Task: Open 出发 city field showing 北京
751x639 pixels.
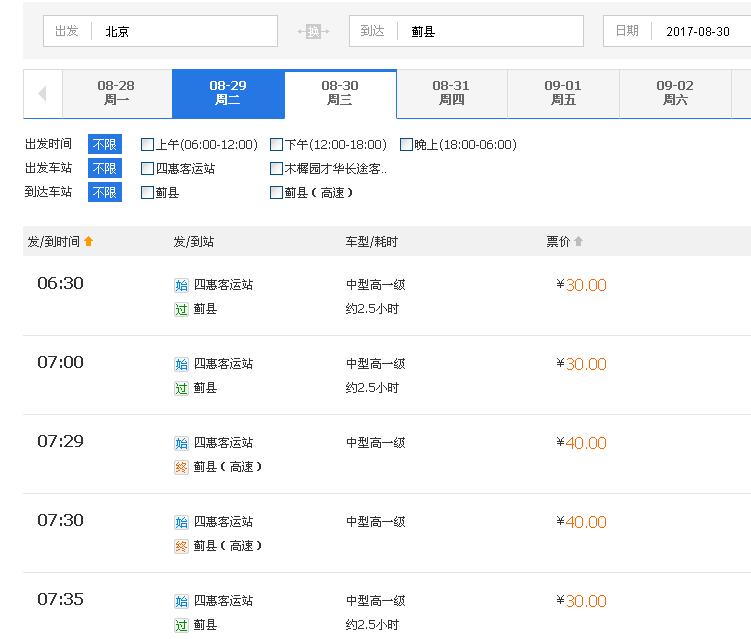Action: tap(160, 31)
